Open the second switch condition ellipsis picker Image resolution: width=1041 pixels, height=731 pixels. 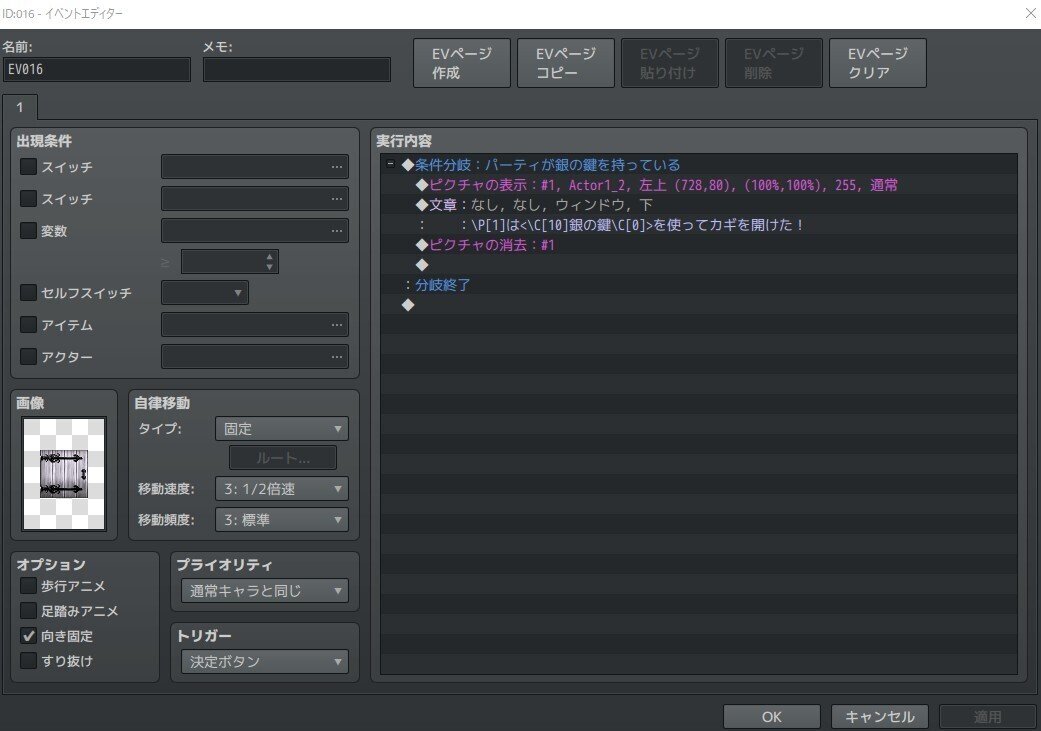pos(337,199)
